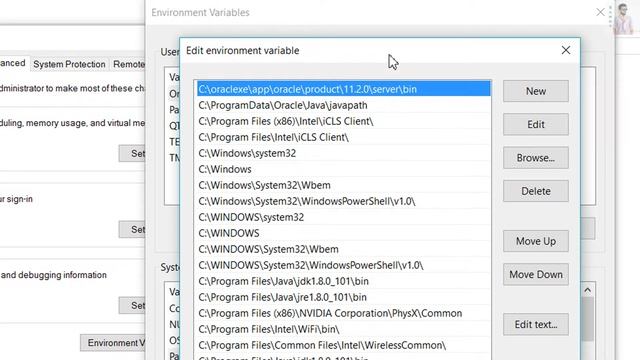Select C:\ProgramData\Oracle\Java\javapath entry

coord(343,105)
